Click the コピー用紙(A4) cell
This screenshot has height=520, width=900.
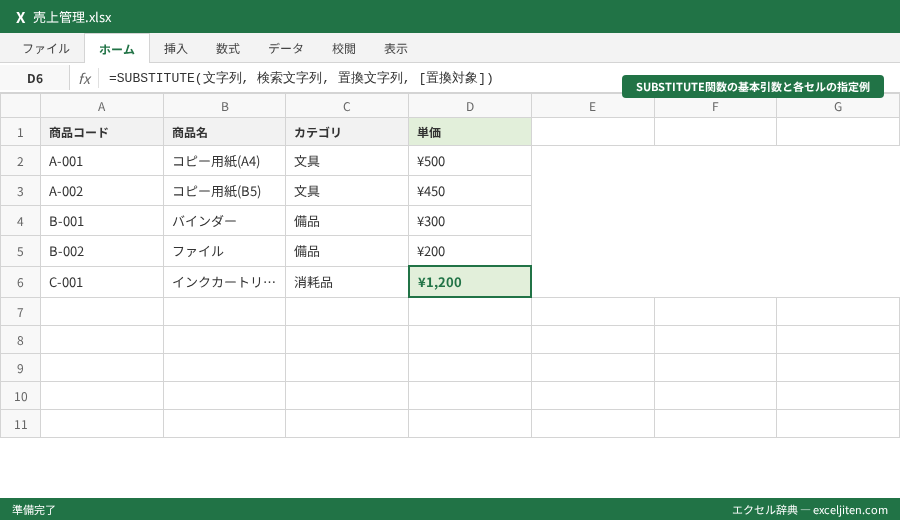224,161
